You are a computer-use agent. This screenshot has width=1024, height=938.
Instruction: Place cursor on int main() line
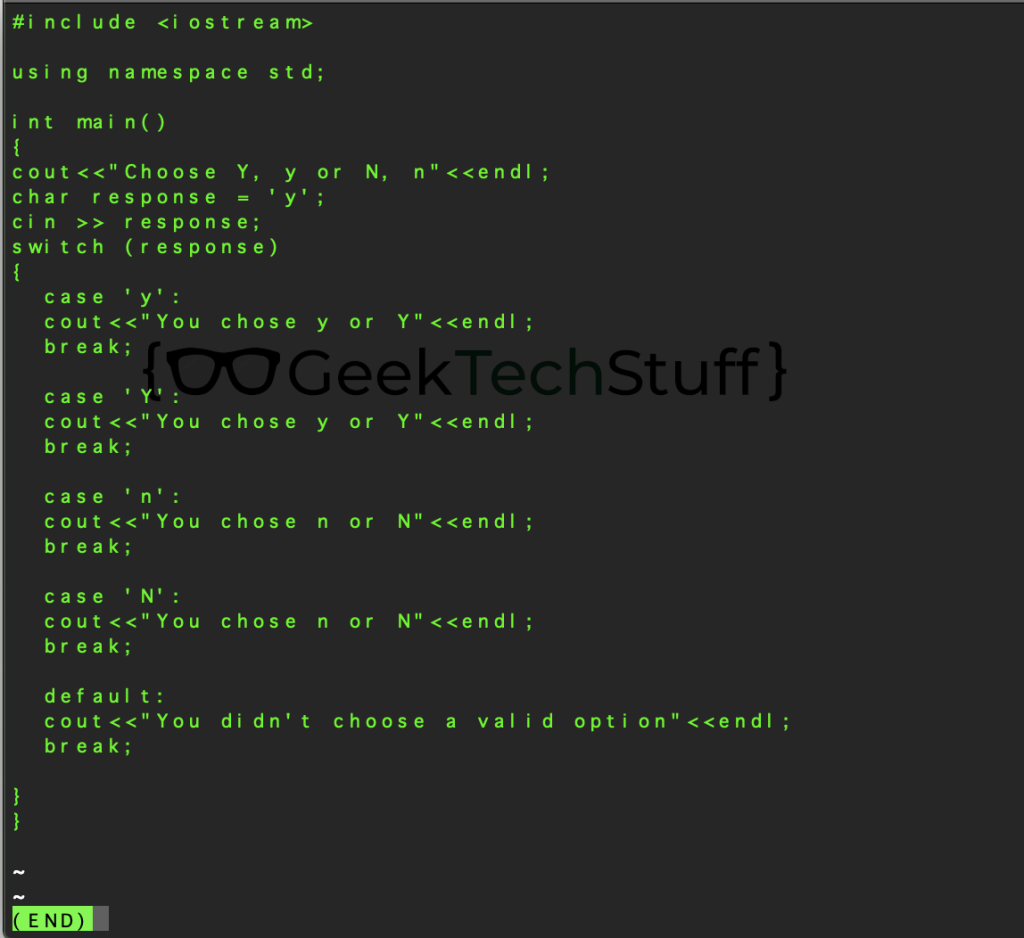tap(89, 122)
